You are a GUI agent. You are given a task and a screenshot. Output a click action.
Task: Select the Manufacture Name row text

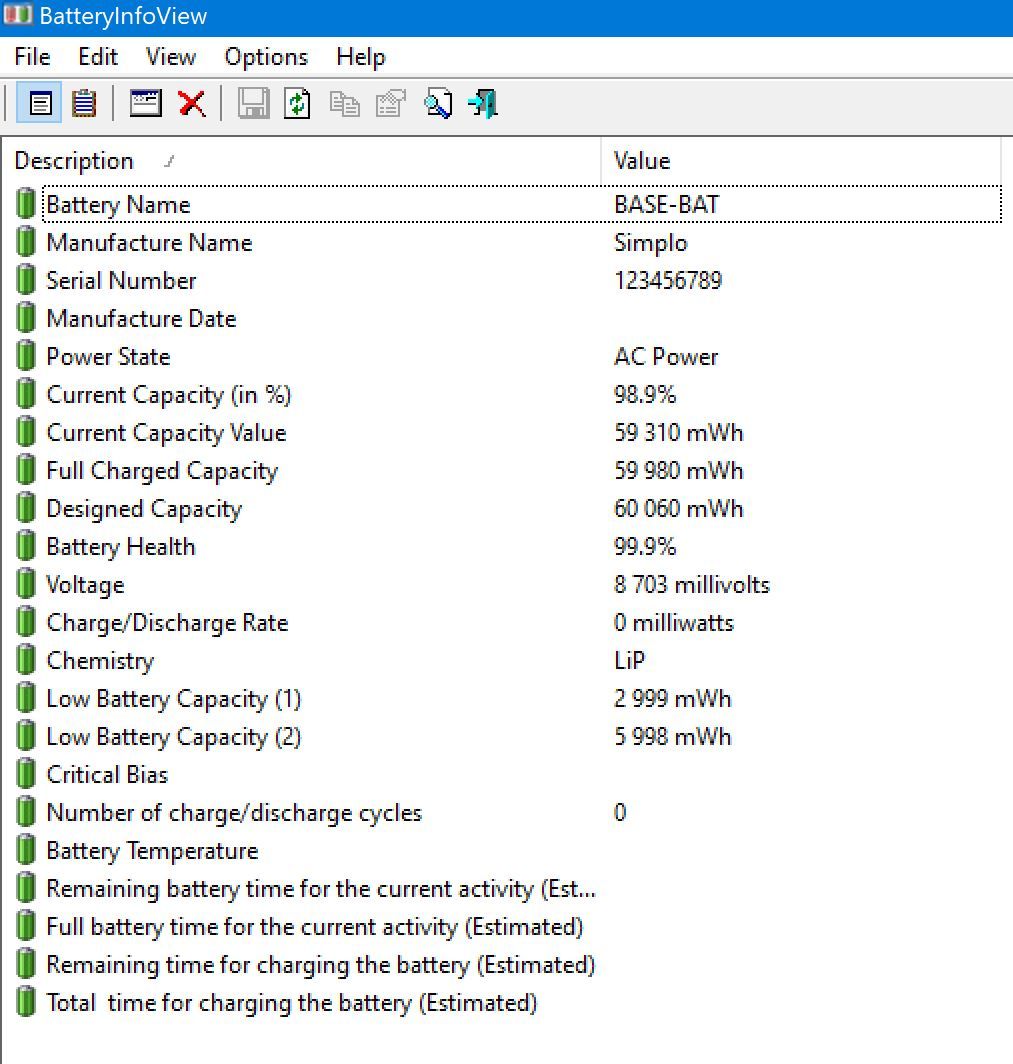(149, 242)
